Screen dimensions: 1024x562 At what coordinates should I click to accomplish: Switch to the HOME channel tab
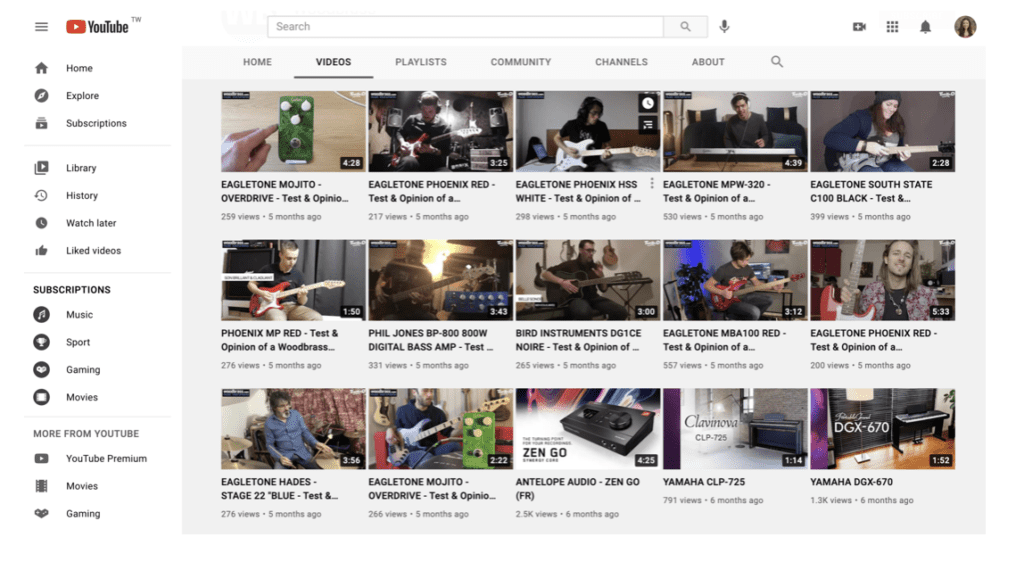pos(257,62)
